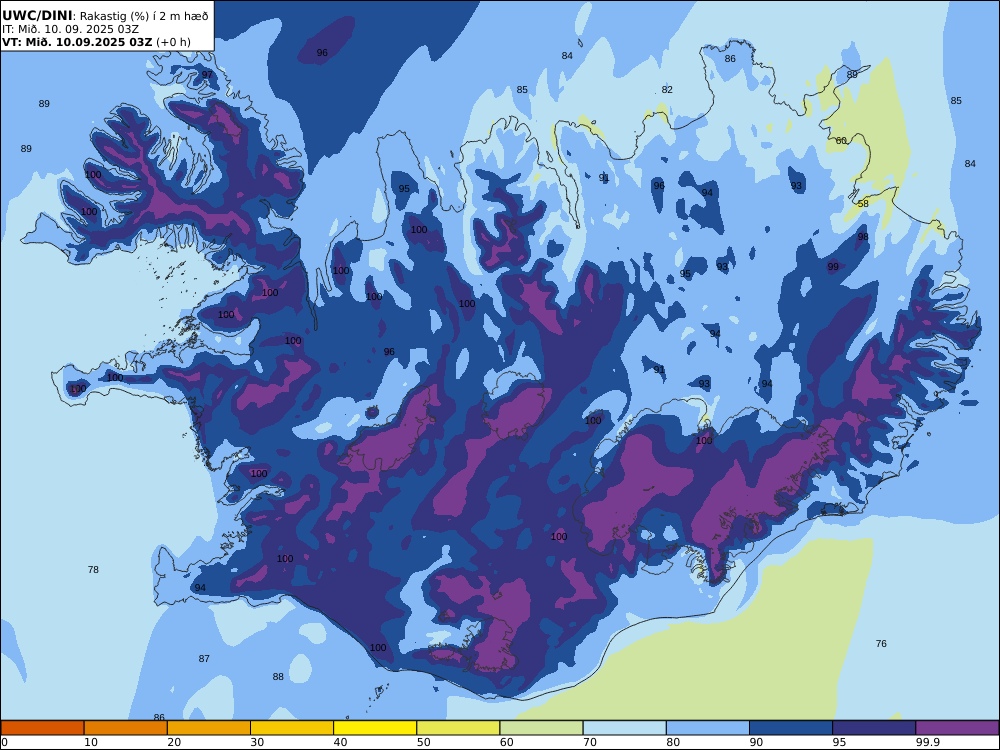
Task: Click the '30' tick label under the legend
Action: click(x=257, y=742)
